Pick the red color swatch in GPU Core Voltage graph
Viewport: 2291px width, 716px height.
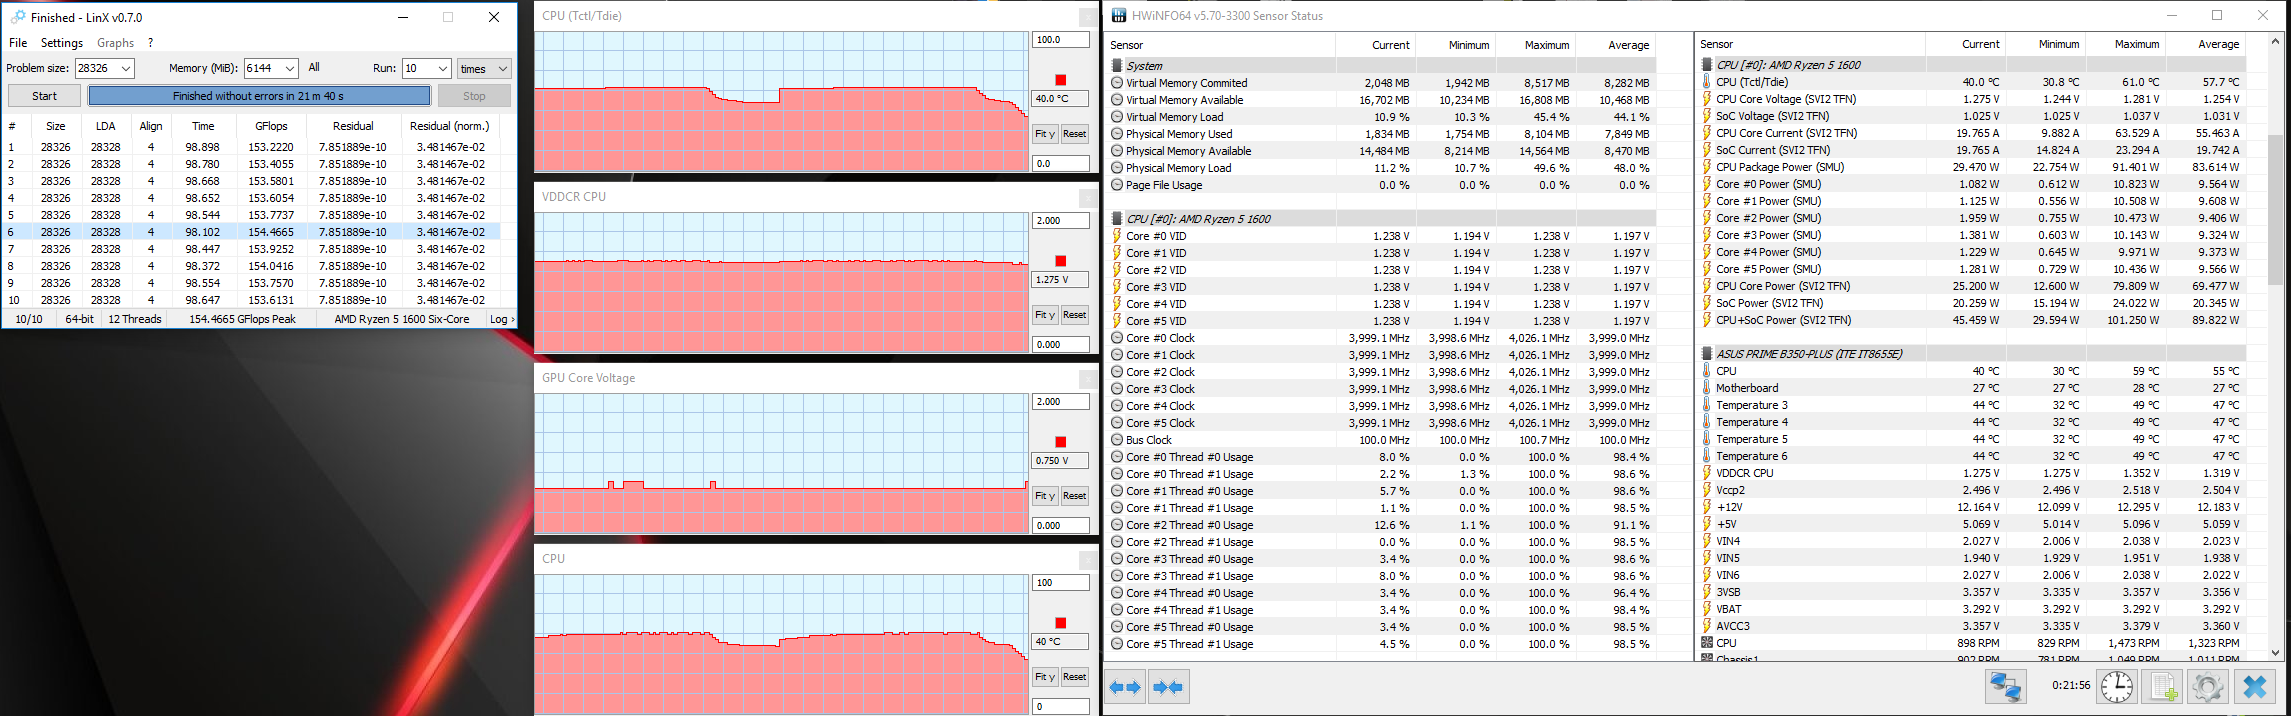1061,442
